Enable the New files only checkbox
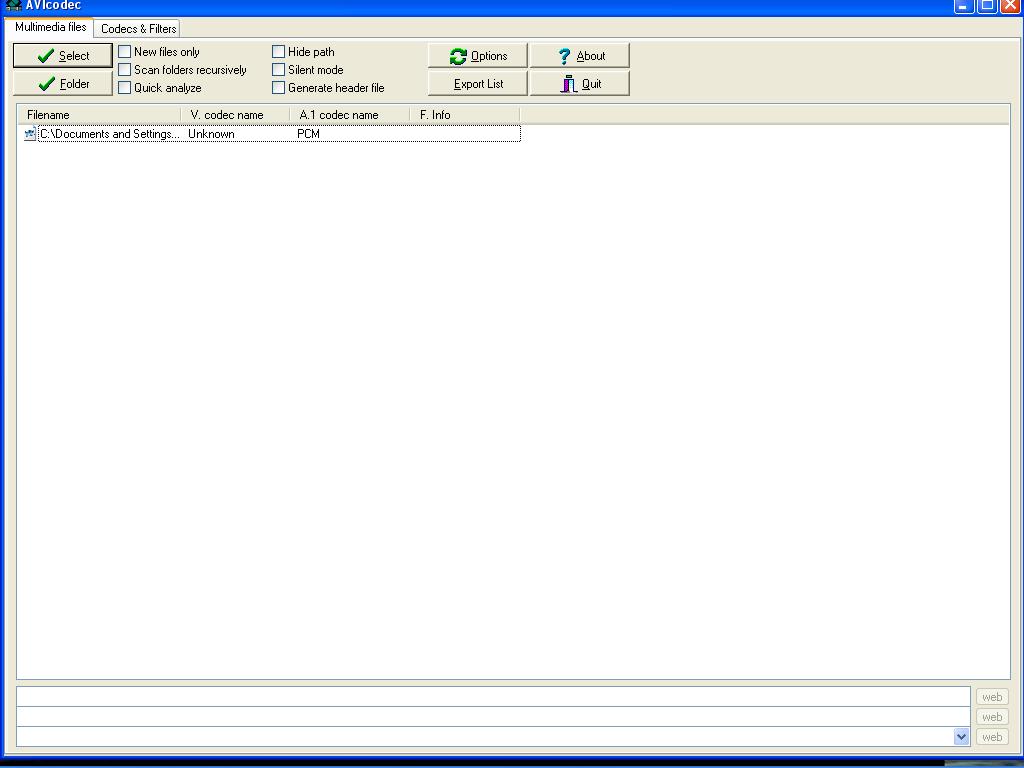This screenshot has height=768, width=1024. tap(125, 52)
